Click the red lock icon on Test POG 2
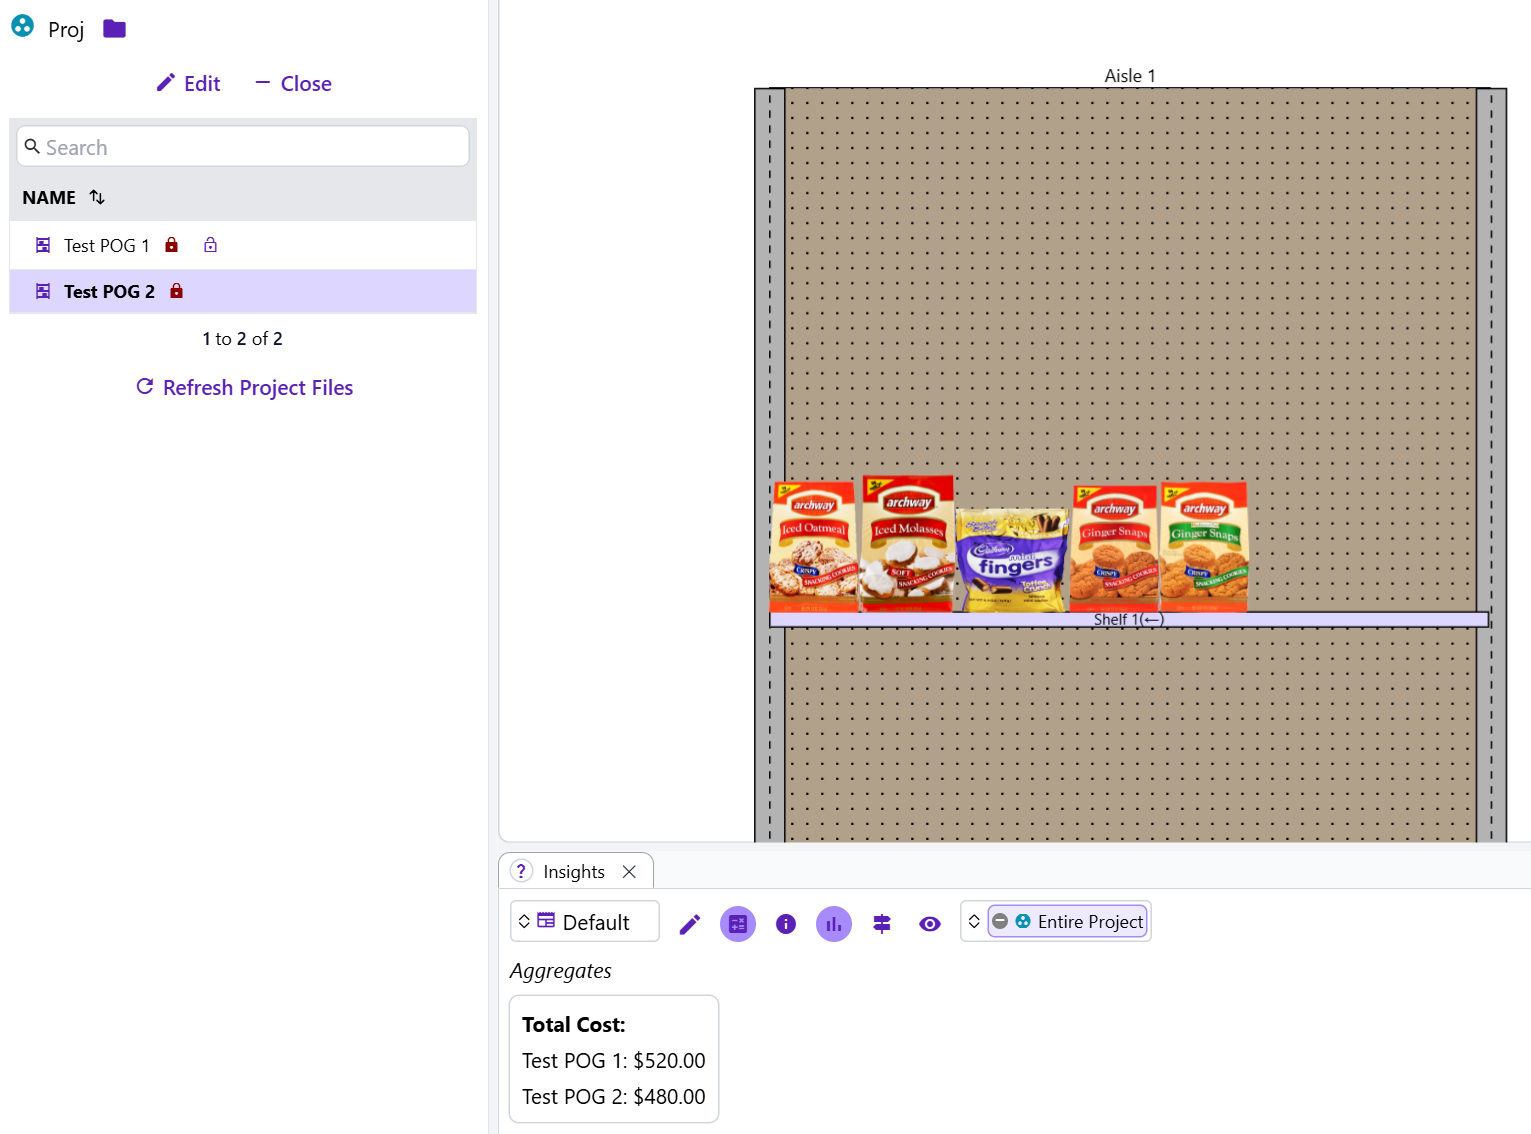 [176, 291]
